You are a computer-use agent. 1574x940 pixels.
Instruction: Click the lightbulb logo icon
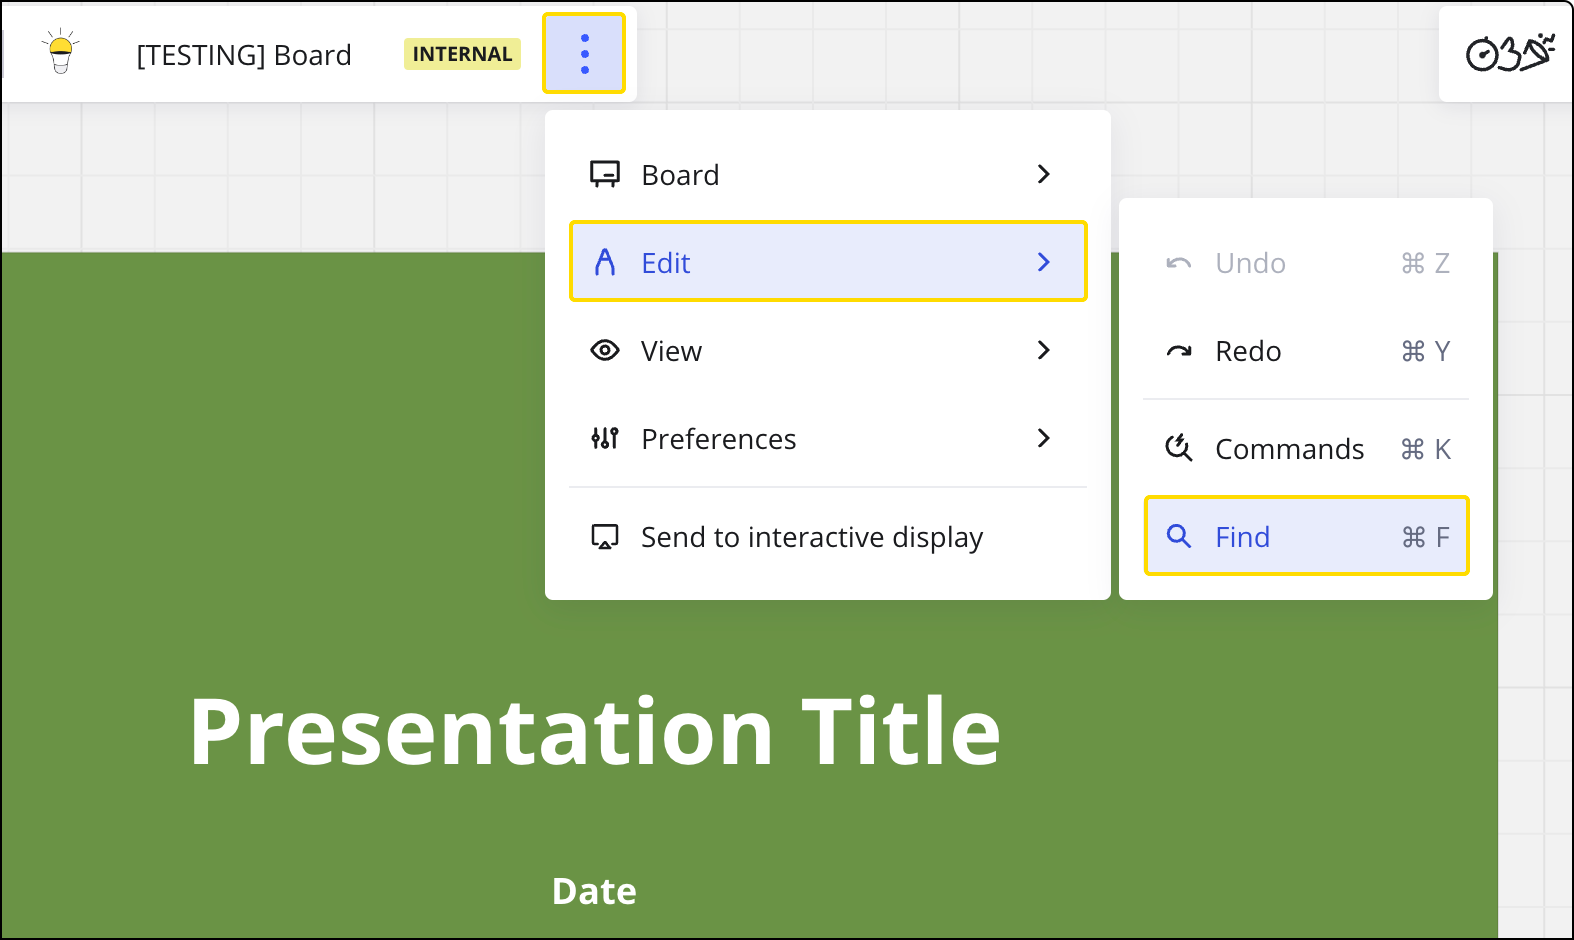(x=61, y=52)
